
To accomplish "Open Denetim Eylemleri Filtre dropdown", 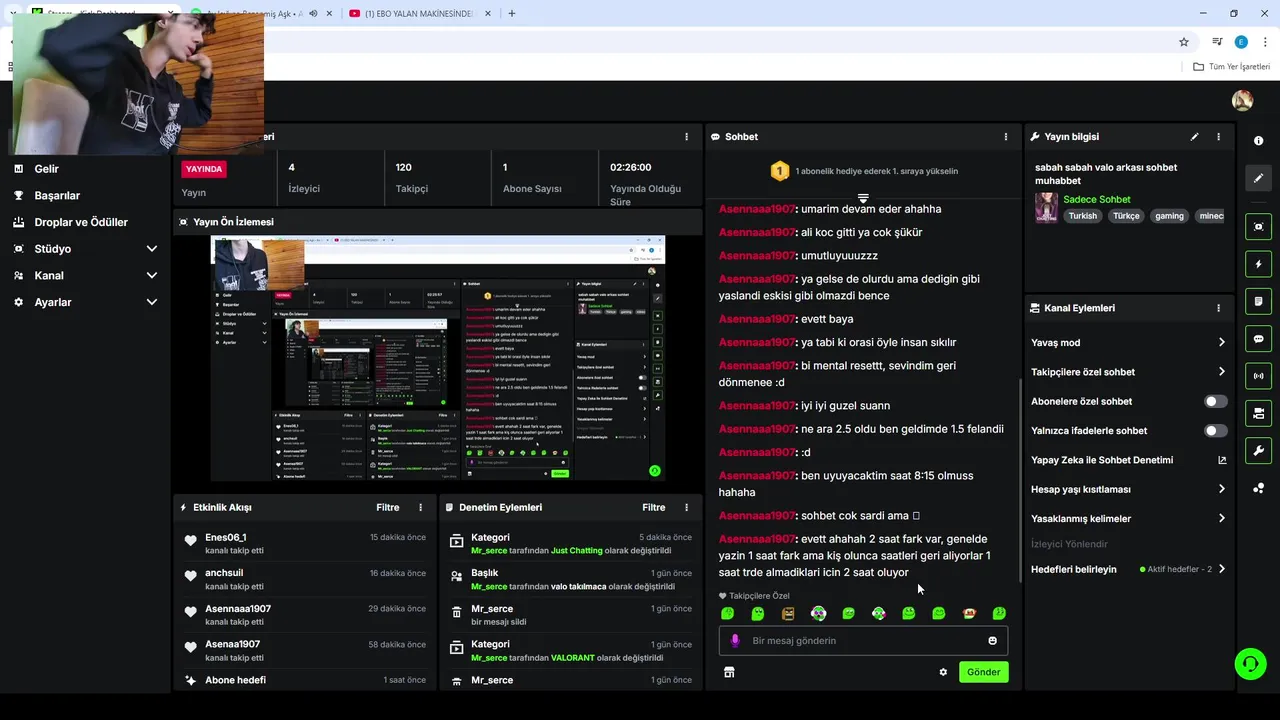I will point(654,508).
